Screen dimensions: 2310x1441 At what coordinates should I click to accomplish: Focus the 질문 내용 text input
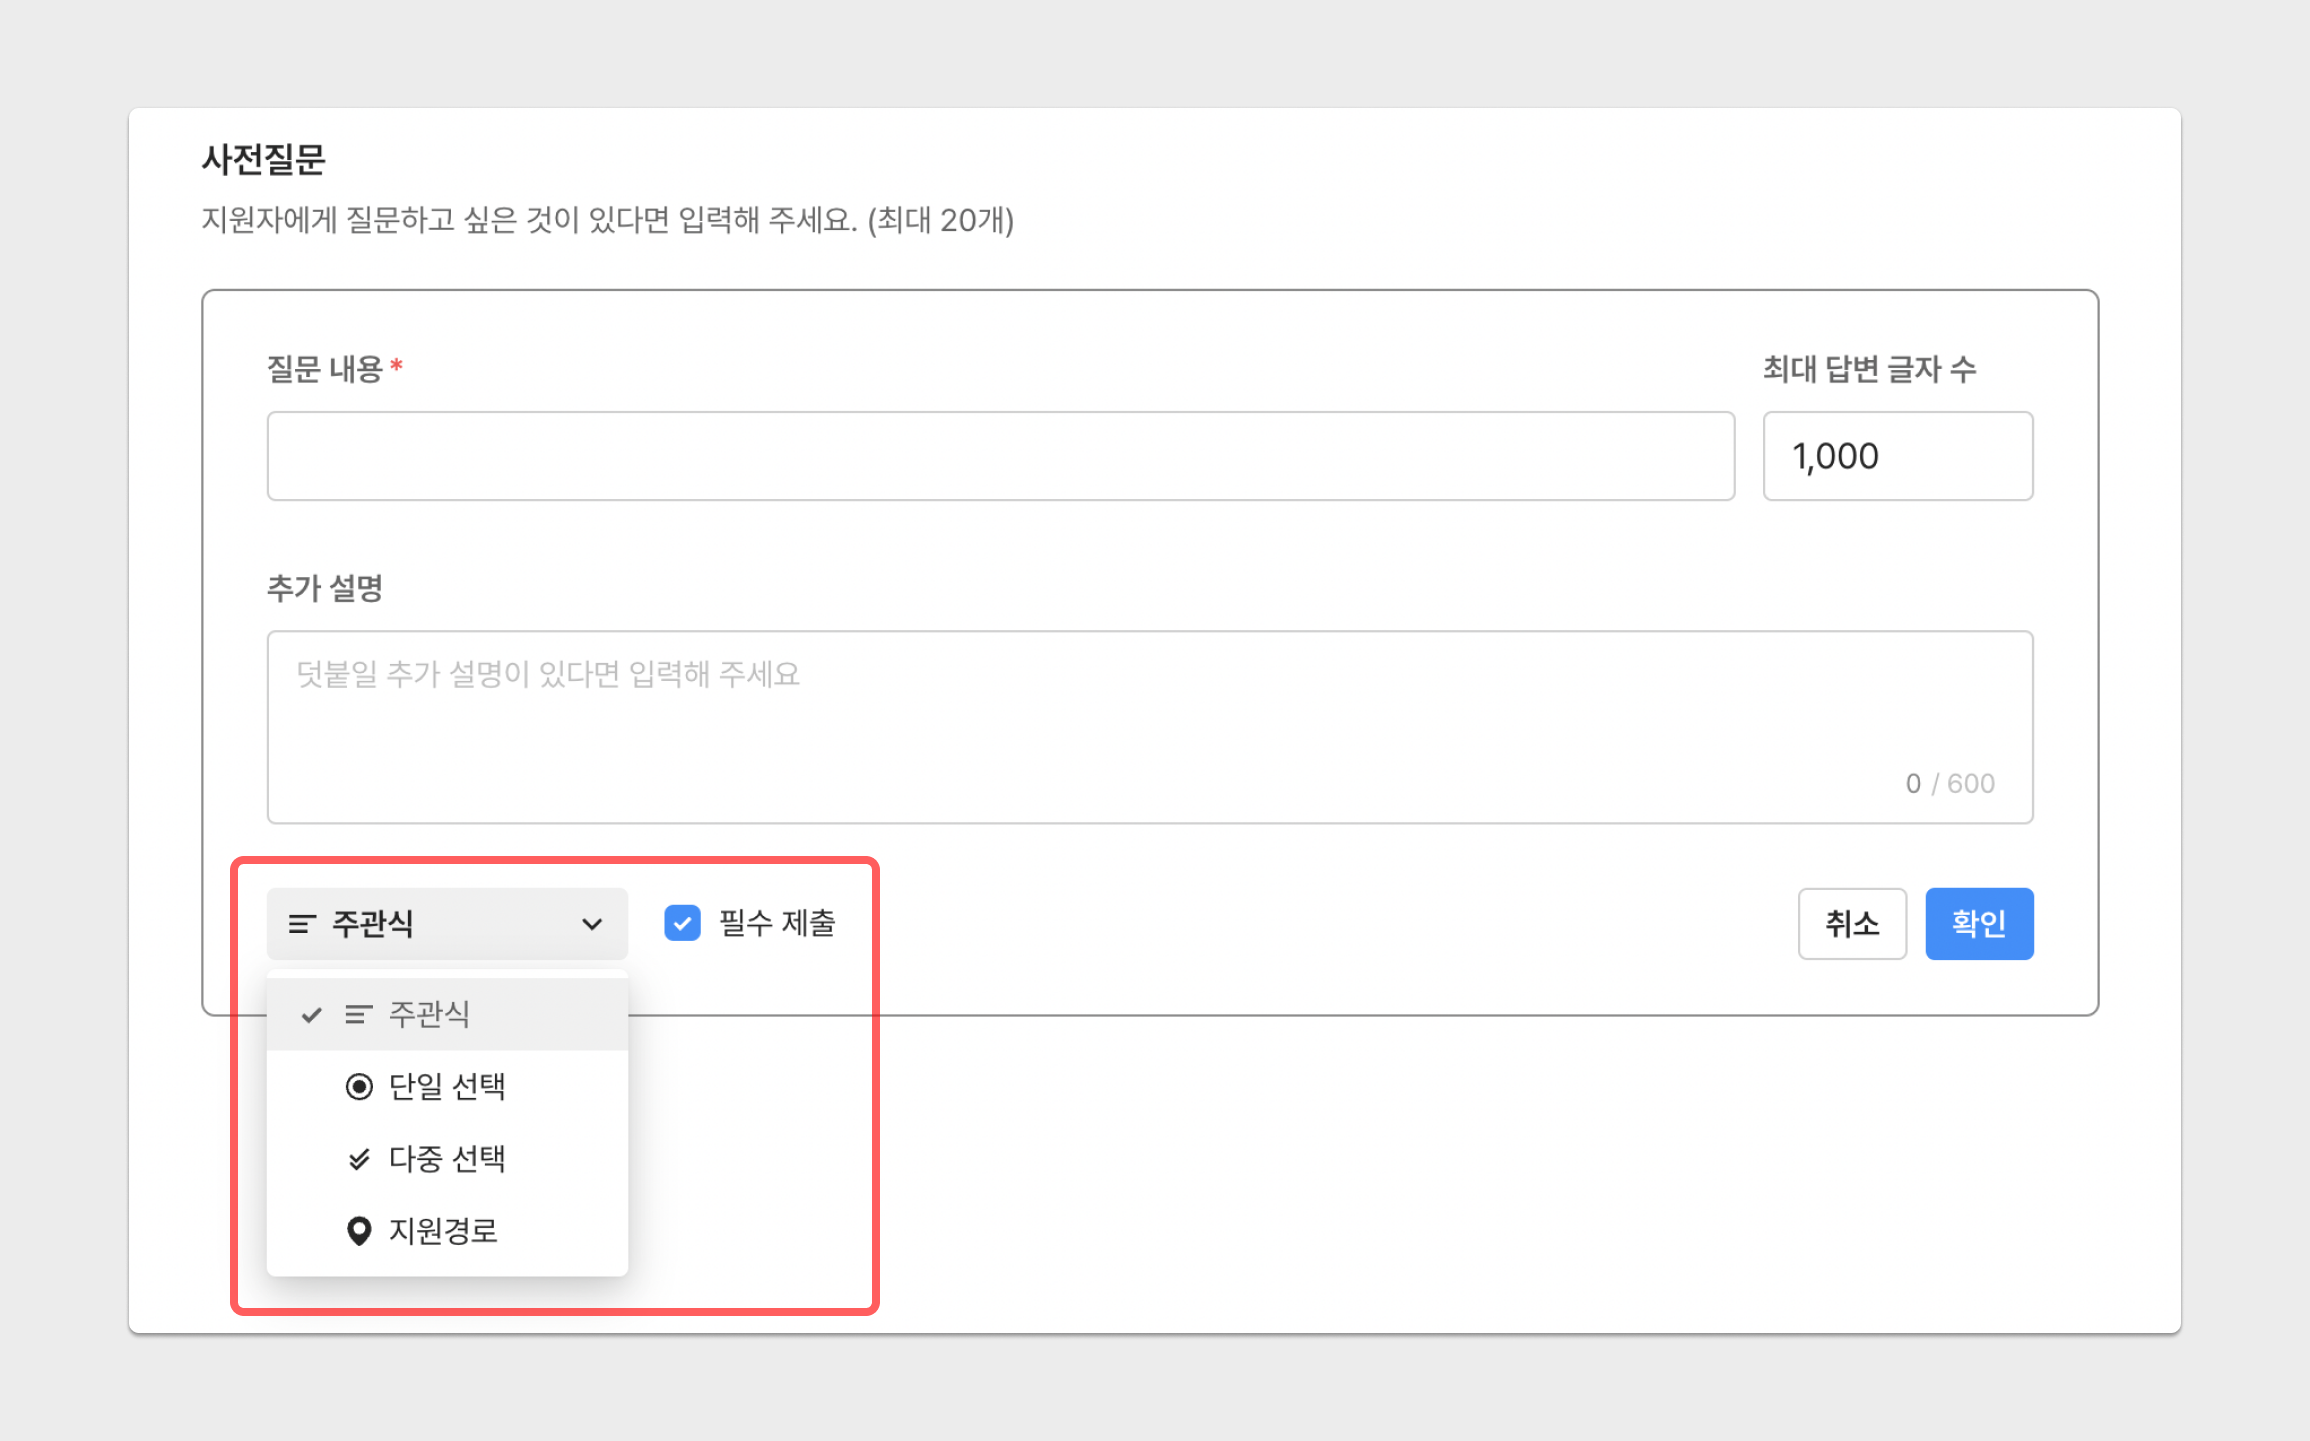(x=1000, y=456)
